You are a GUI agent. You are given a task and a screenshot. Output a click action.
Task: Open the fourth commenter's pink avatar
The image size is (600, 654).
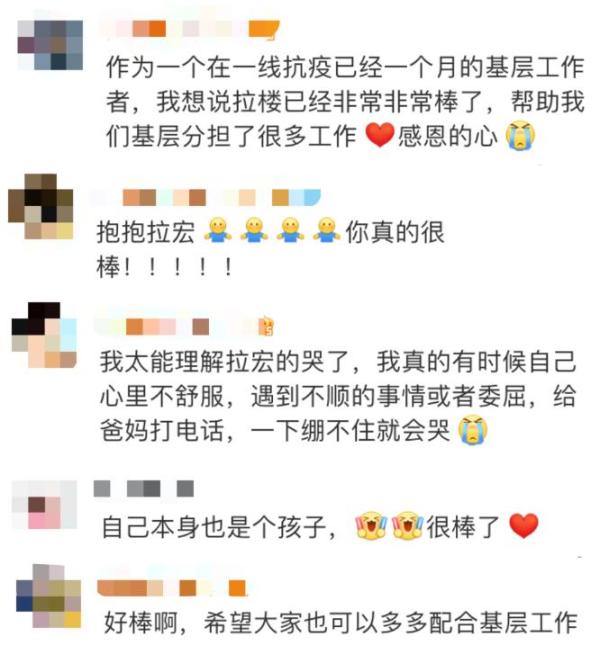pos(44,504)
